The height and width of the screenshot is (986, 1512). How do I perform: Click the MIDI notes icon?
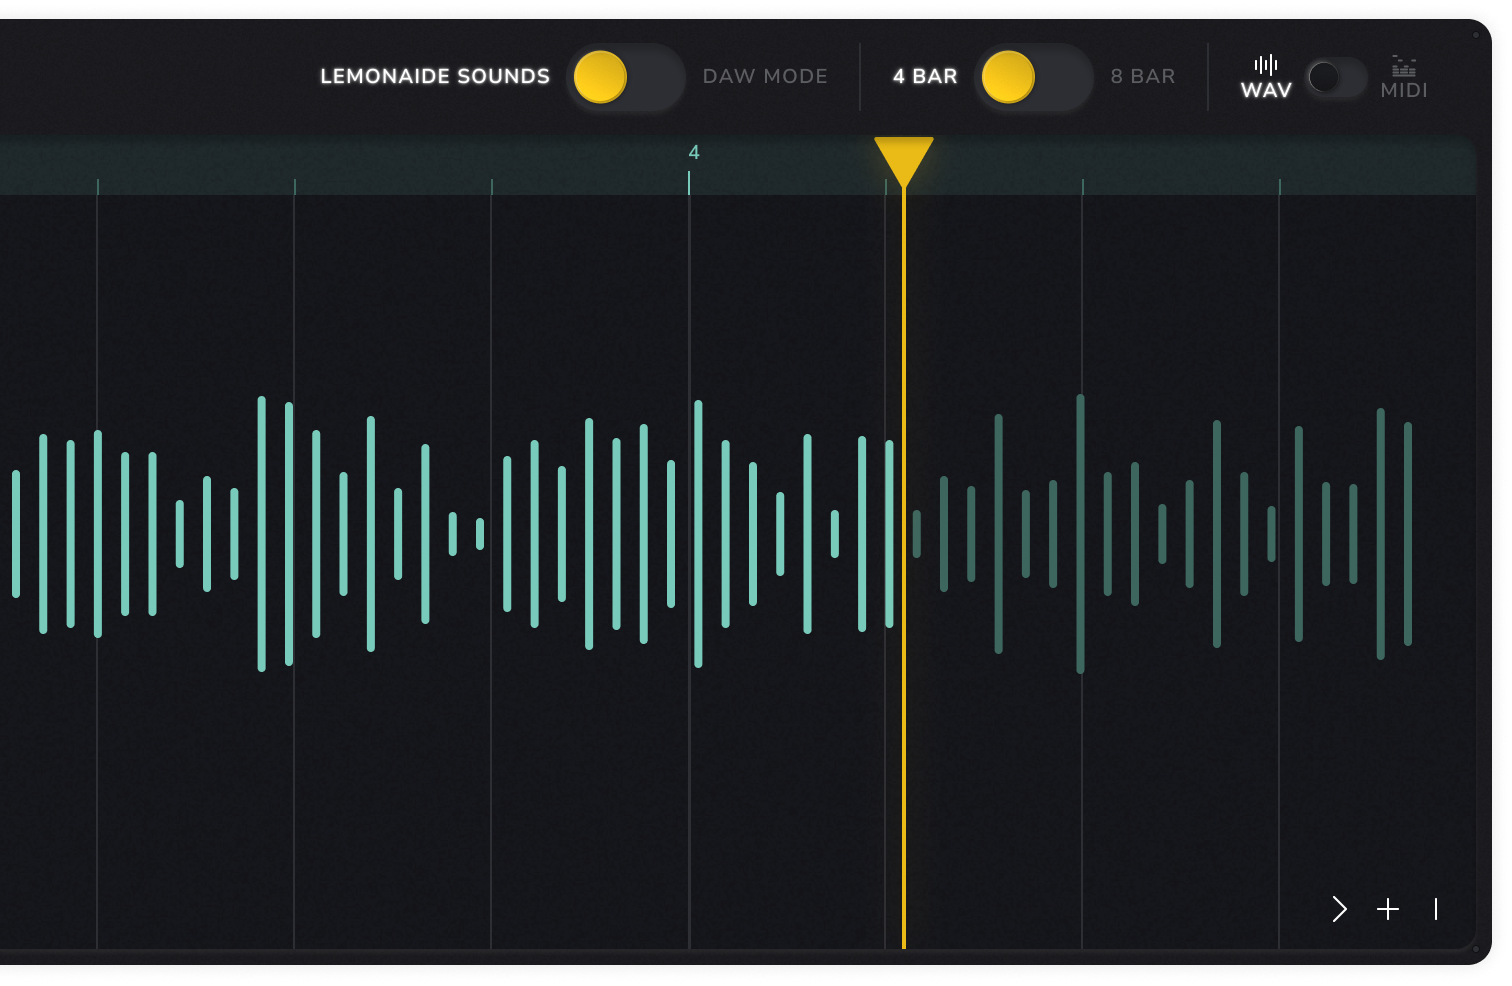pos(1404,66)
